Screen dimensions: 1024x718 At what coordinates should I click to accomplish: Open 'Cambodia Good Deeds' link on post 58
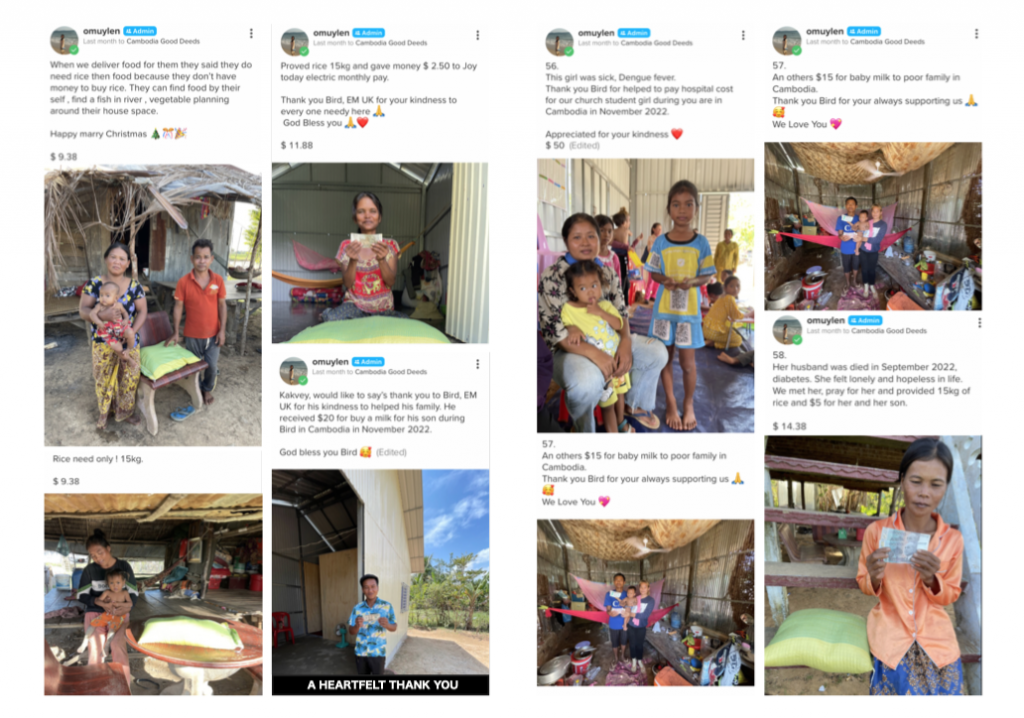click(x=889, y=331)
